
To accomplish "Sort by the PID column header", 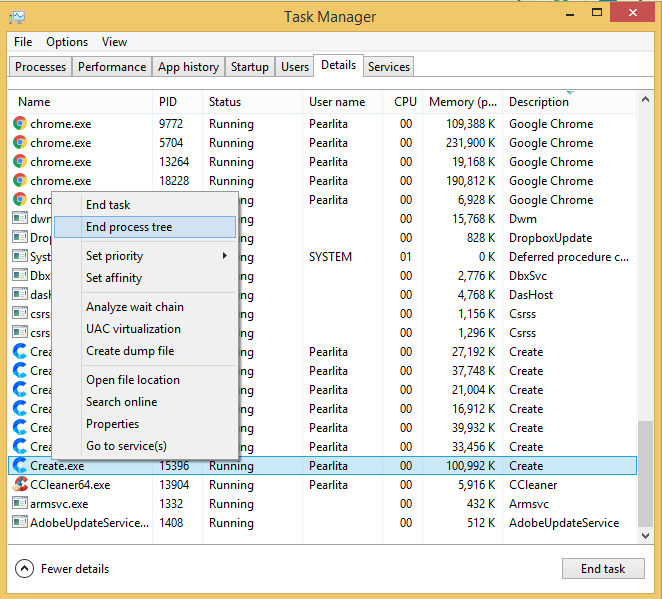I will (x=177, y=102).
